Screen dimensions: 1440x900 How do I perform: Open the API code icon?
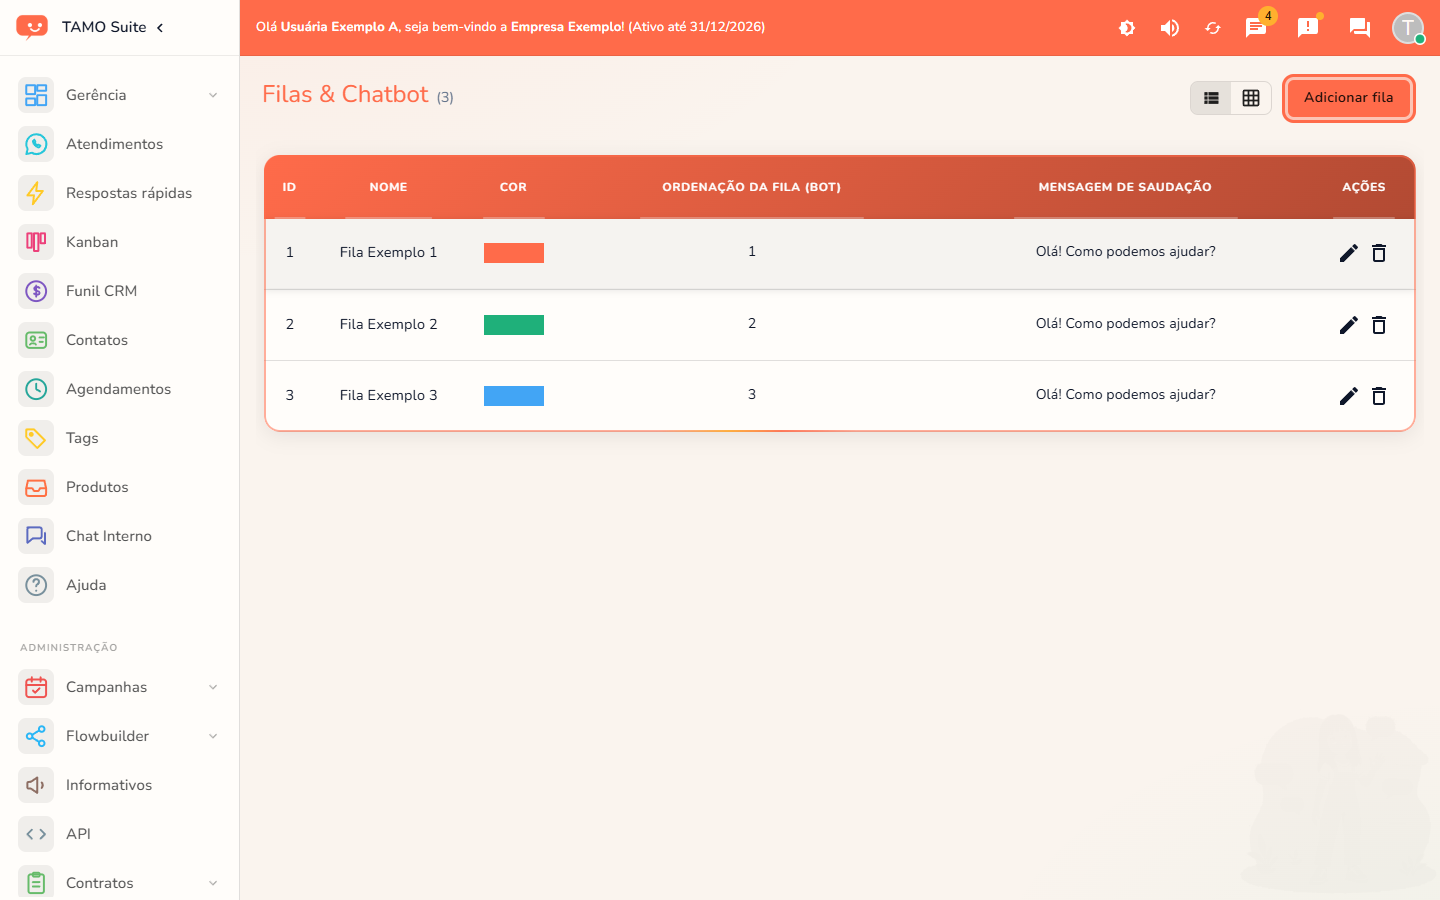pos(36,834)
